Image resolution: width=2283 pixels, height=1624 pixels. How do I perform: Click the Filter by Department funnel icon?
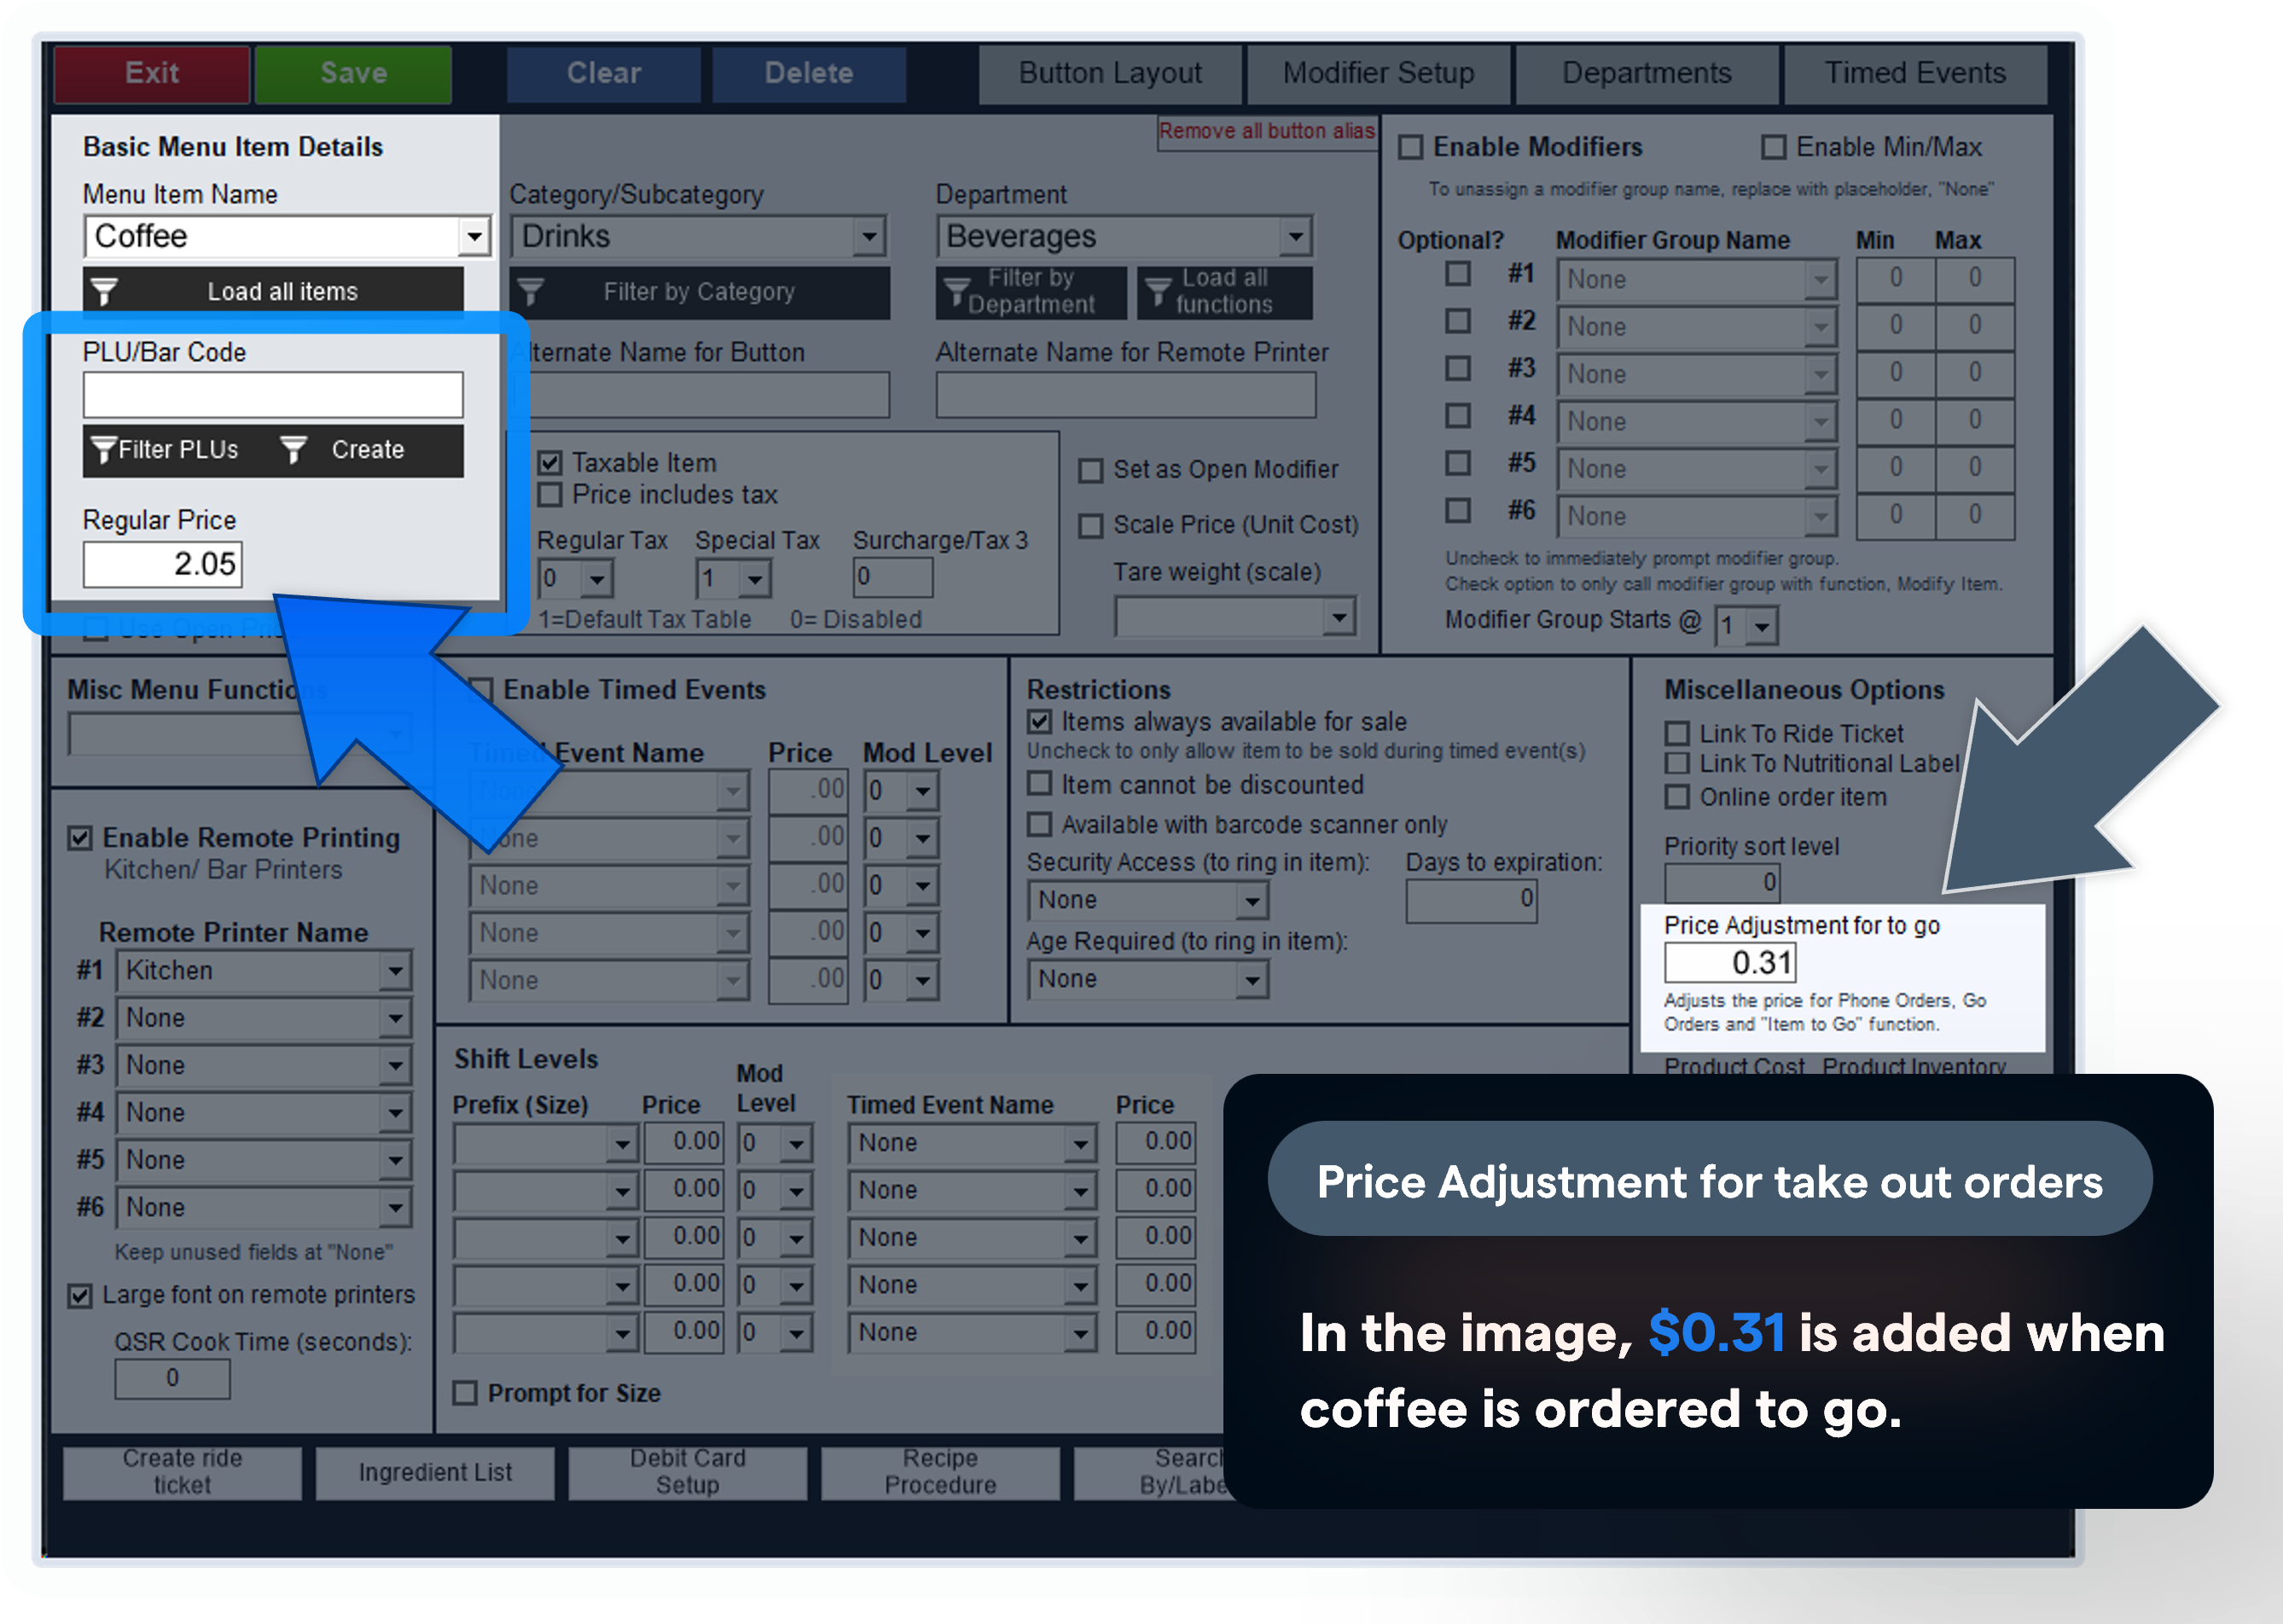(956, 291)
